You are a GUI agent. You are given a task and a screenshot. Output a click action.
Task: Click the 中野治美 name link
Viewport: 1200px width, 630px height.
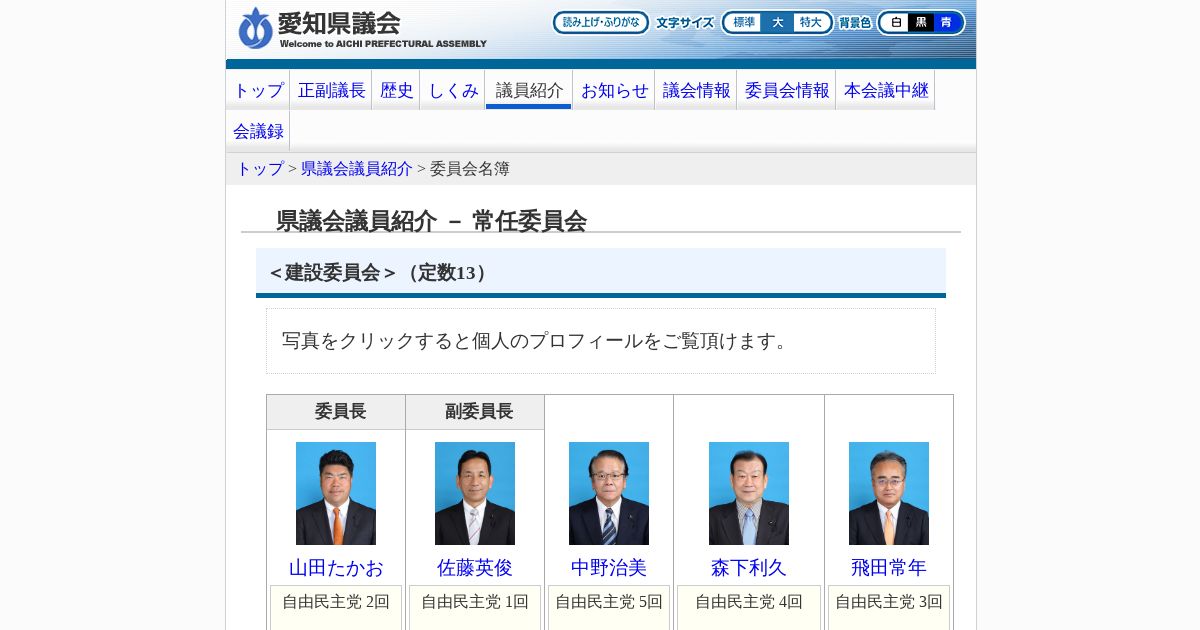pos(609,568)
